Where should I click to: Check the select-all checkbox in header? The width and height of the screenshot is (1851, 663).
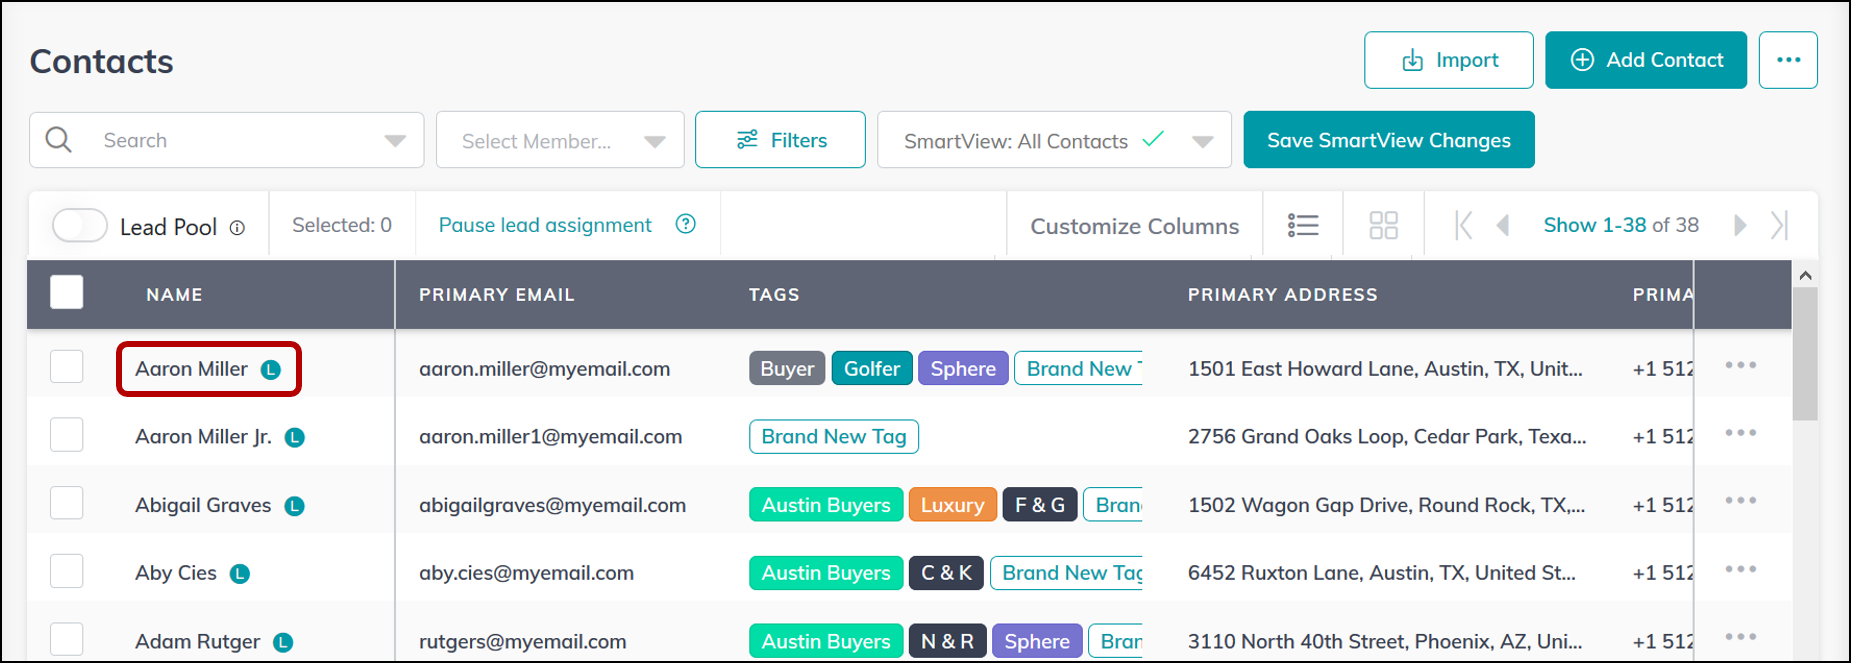(67, 292)
